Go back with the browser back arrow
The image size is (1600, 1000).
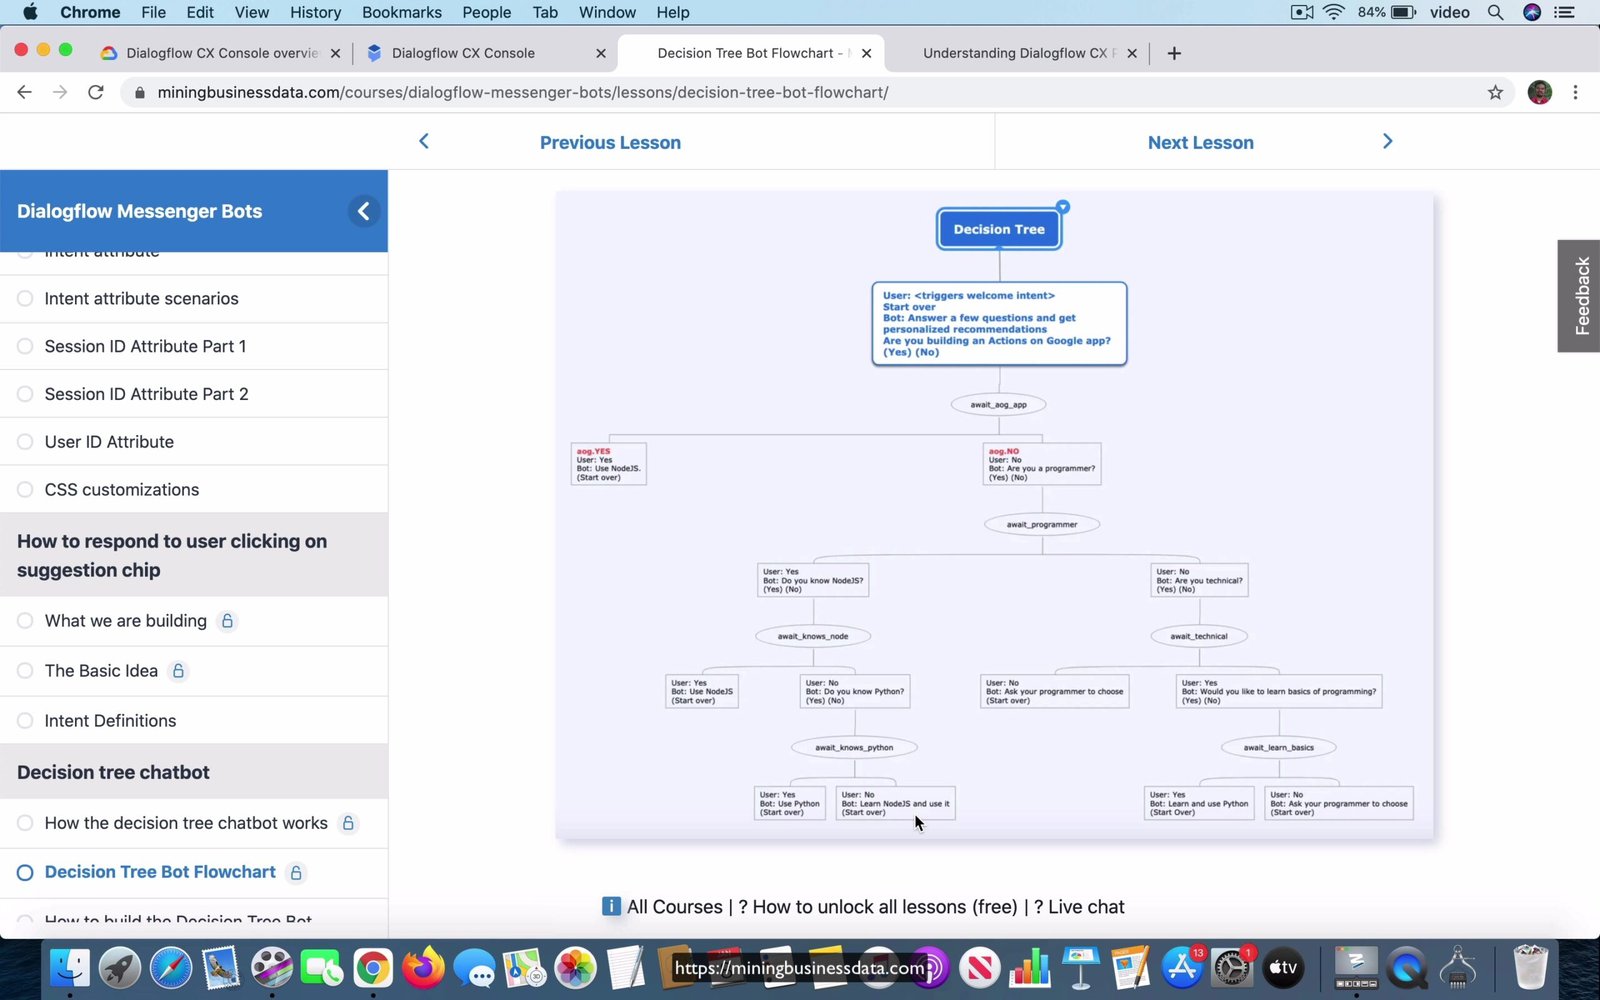click(25, 92)
